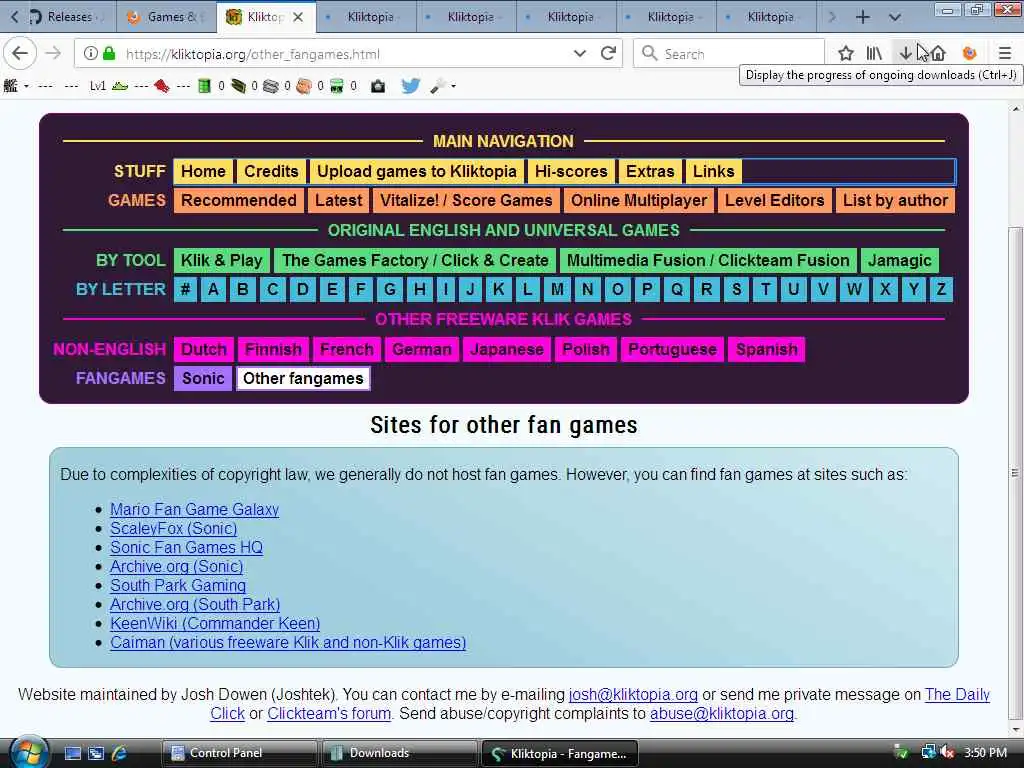Click the orange Firefox-style toolbar extension icon
Image resolution: width=1024 pixels, height=768 pixels.
[970, 54]
